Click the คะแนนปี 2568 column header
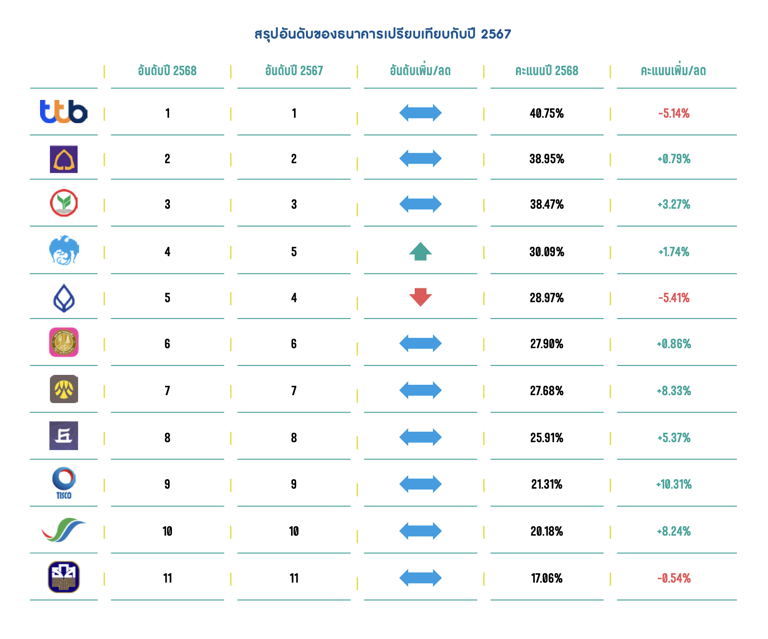The height and width of the screenshot is (639, 768). (x=546, y=71)
